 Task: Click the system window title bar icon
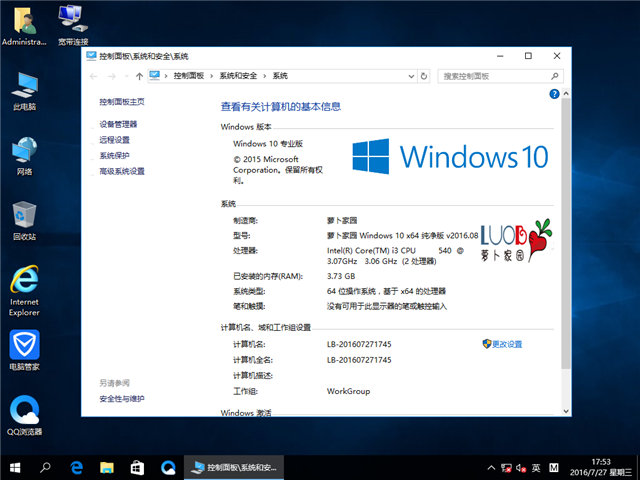[91, 56]
